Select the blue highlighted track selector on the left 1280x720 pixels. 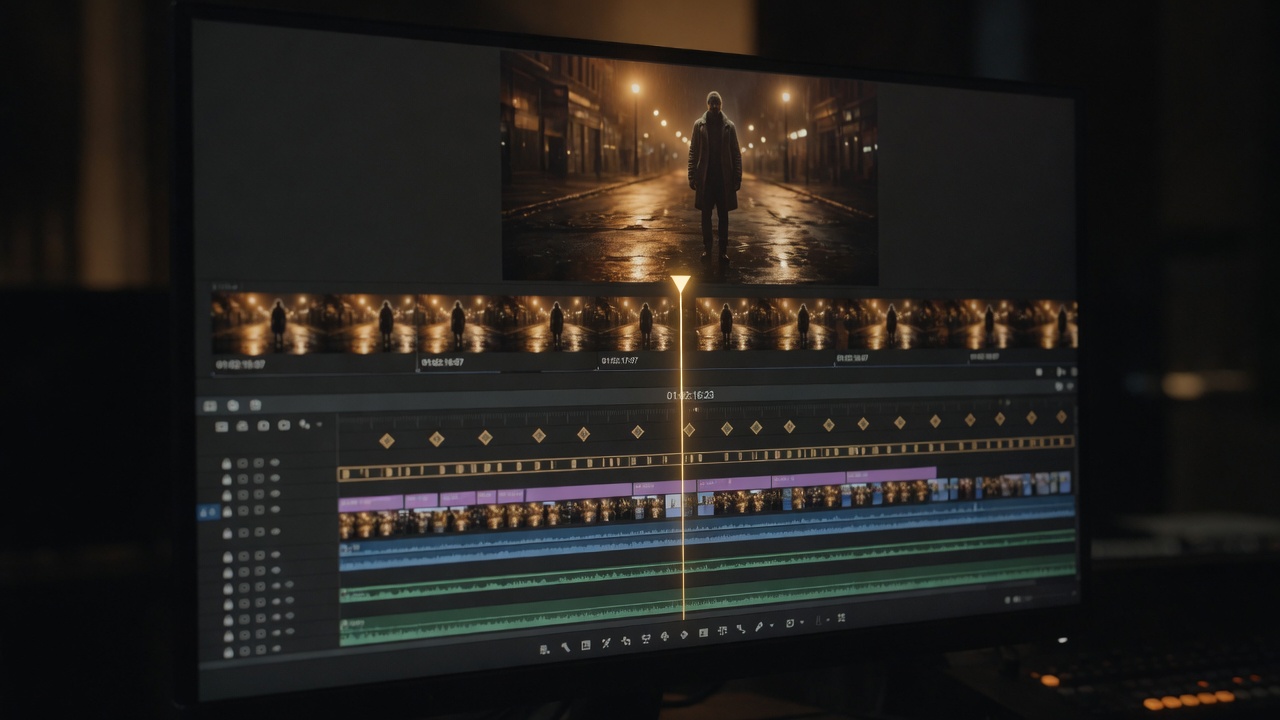click(208, 512)
